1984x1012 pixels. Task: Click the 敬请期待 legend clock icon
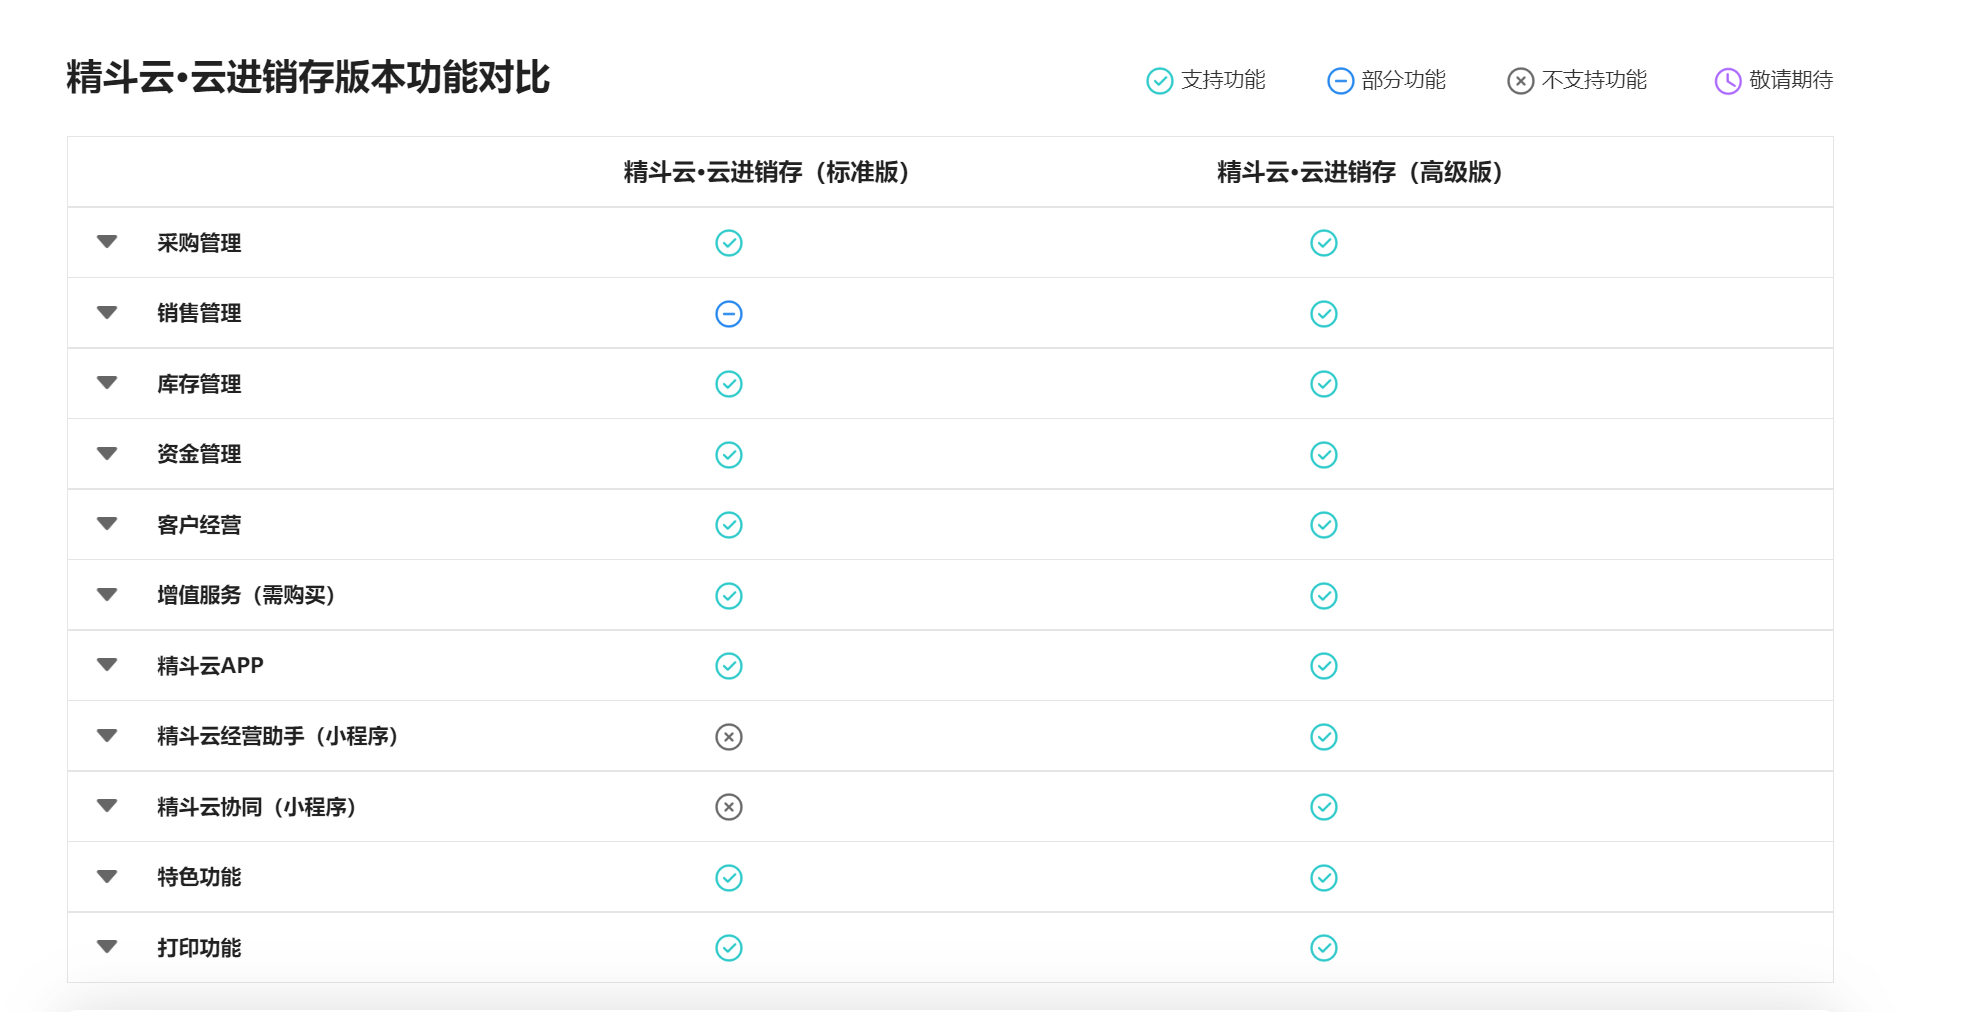click(1728, 81)
